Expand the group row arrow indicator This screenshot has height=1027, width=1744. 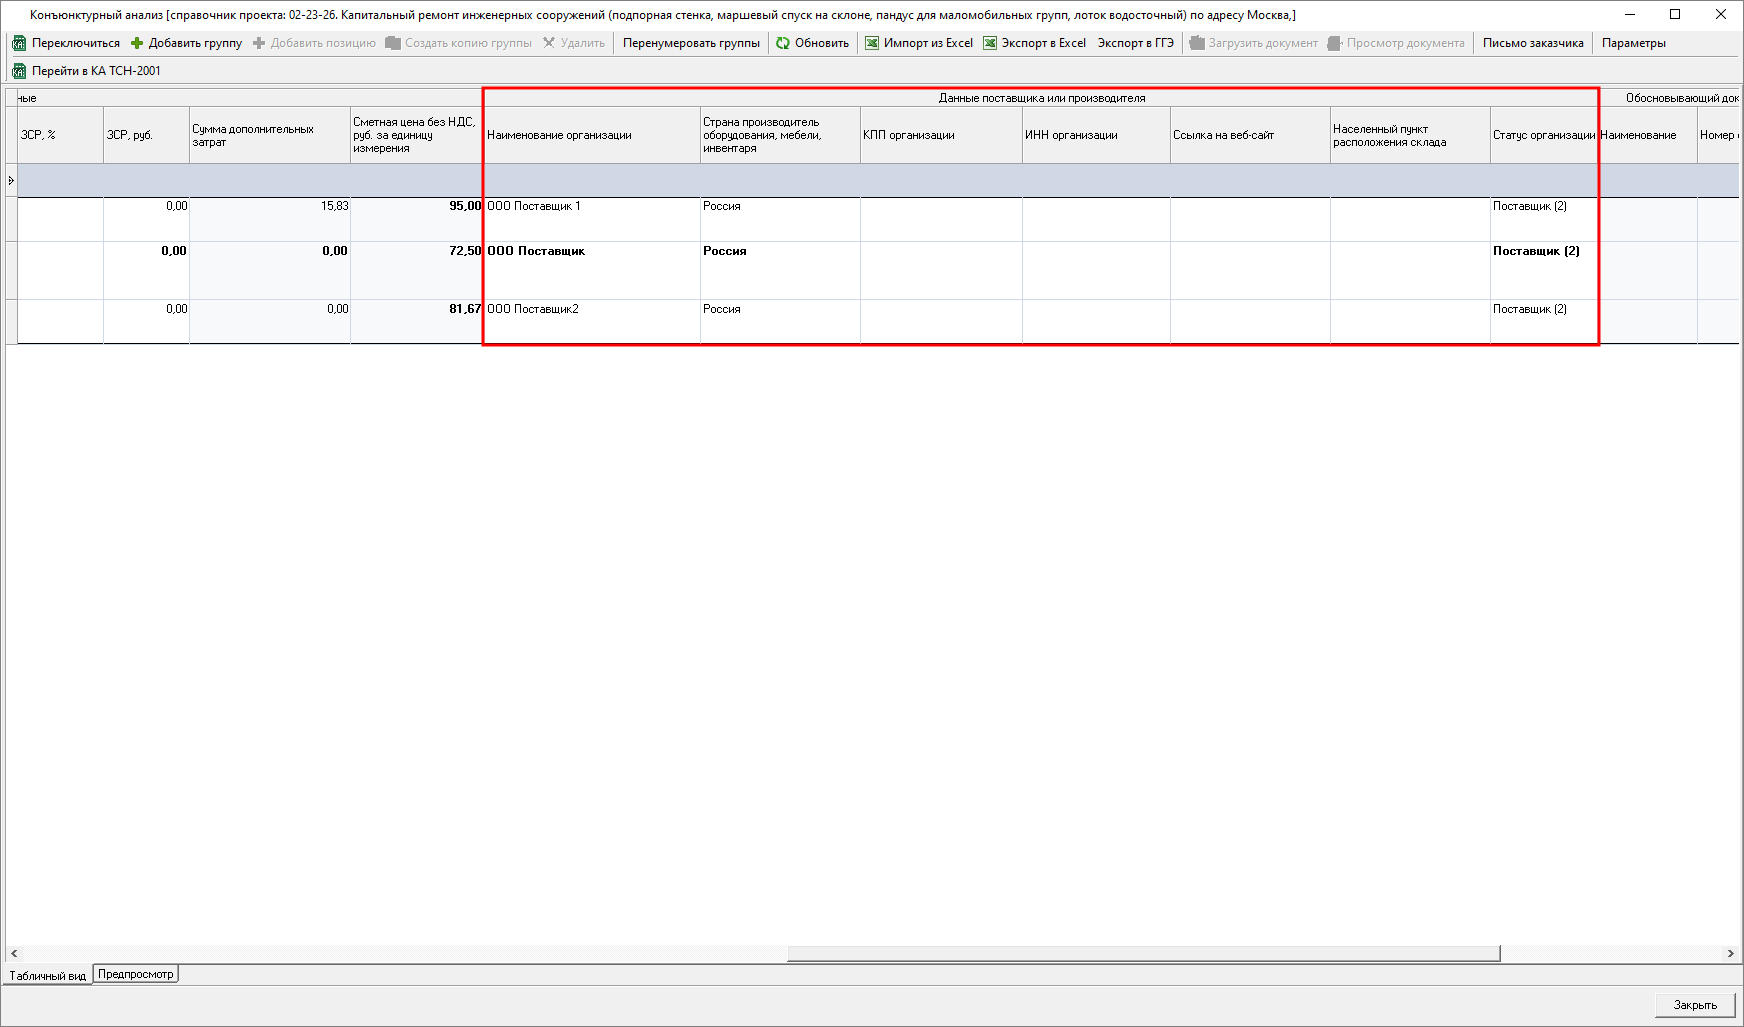[11, 181]
